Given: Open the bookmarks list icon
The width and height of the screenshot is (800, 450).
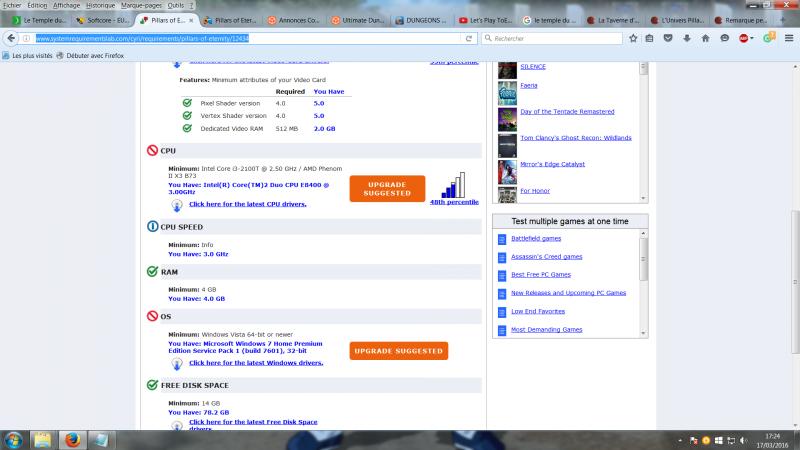Looking at the screenshot, I should (x=649, y=38).
